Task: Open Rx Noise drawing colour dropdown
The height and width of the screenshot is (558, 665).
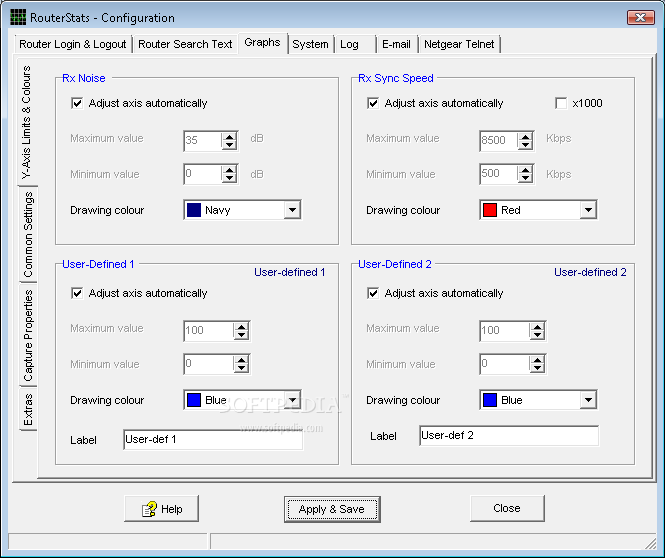Action: pos(292,210)
